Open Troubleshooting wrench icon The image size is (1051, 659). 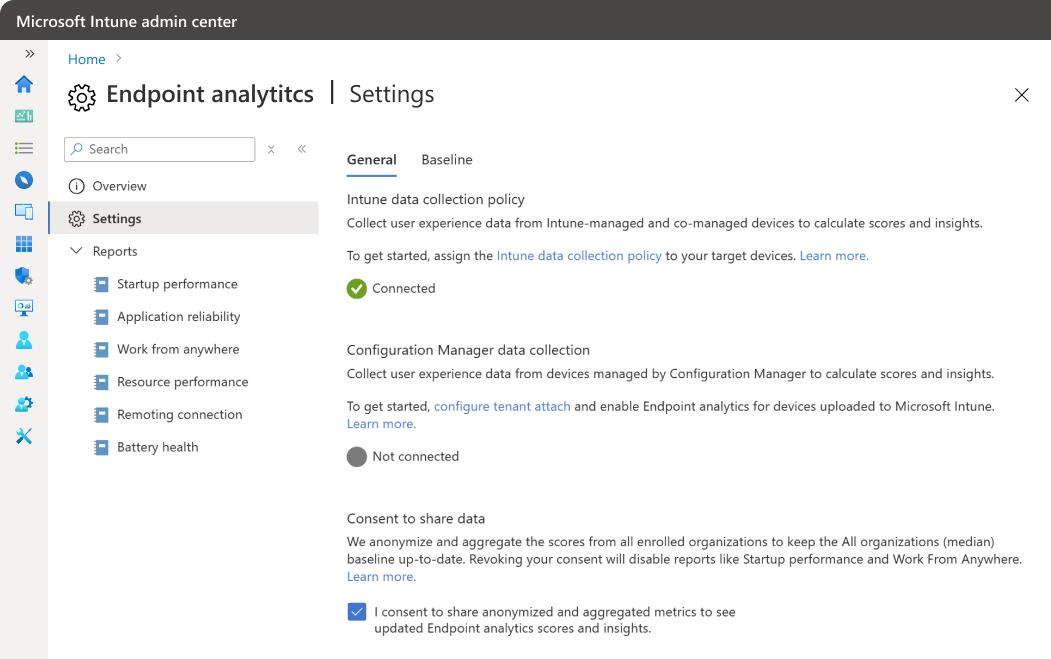coord(24,436)
